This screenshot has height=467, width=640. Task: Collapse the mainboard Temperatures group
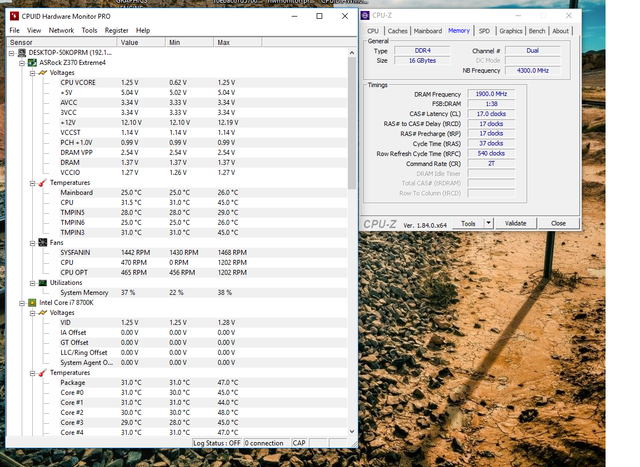click(32, 183)
